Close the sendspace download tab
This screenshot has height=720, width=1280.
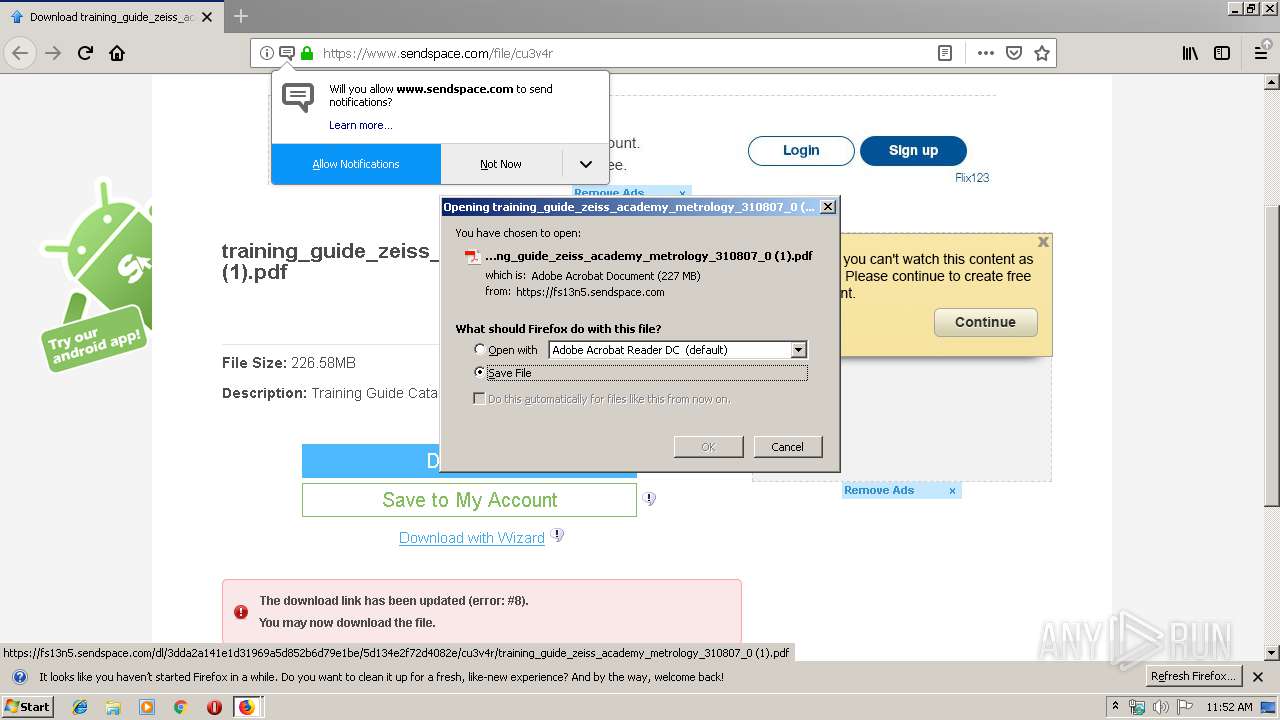pos(208,17)
